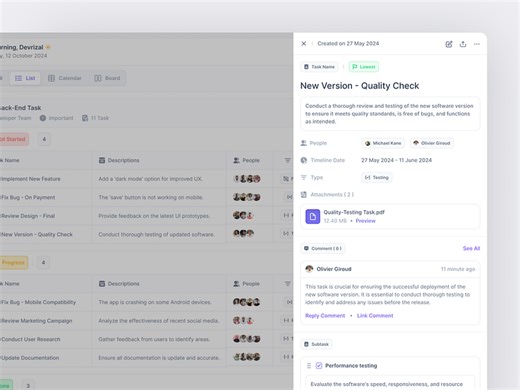520x390 pixels.
Task: Click the Lowest priority flag badge
Action: point(364,67)
